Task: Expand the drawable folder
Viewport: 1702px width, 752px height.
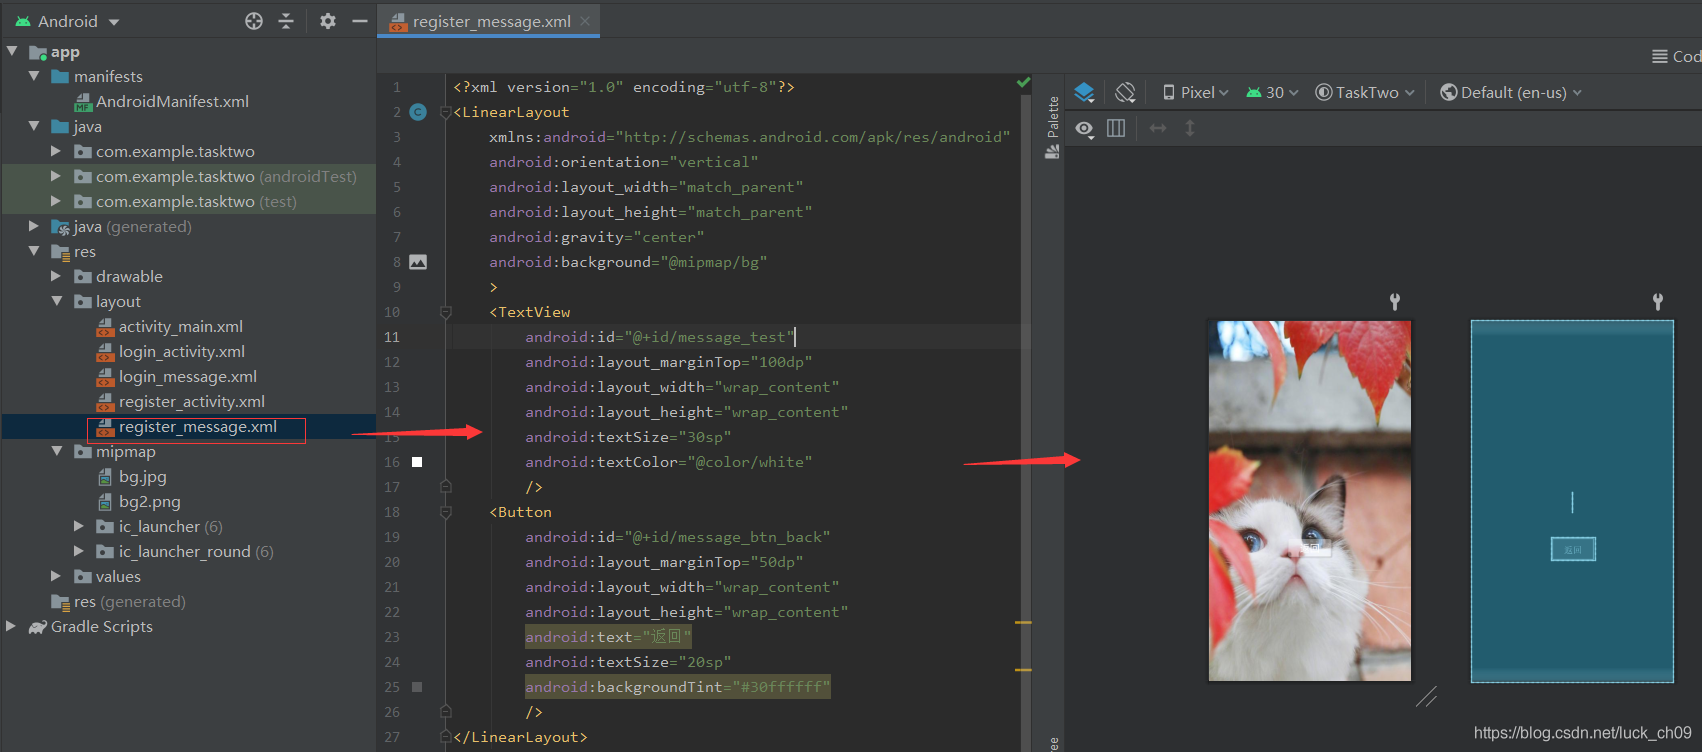Action: coord(56,276)
